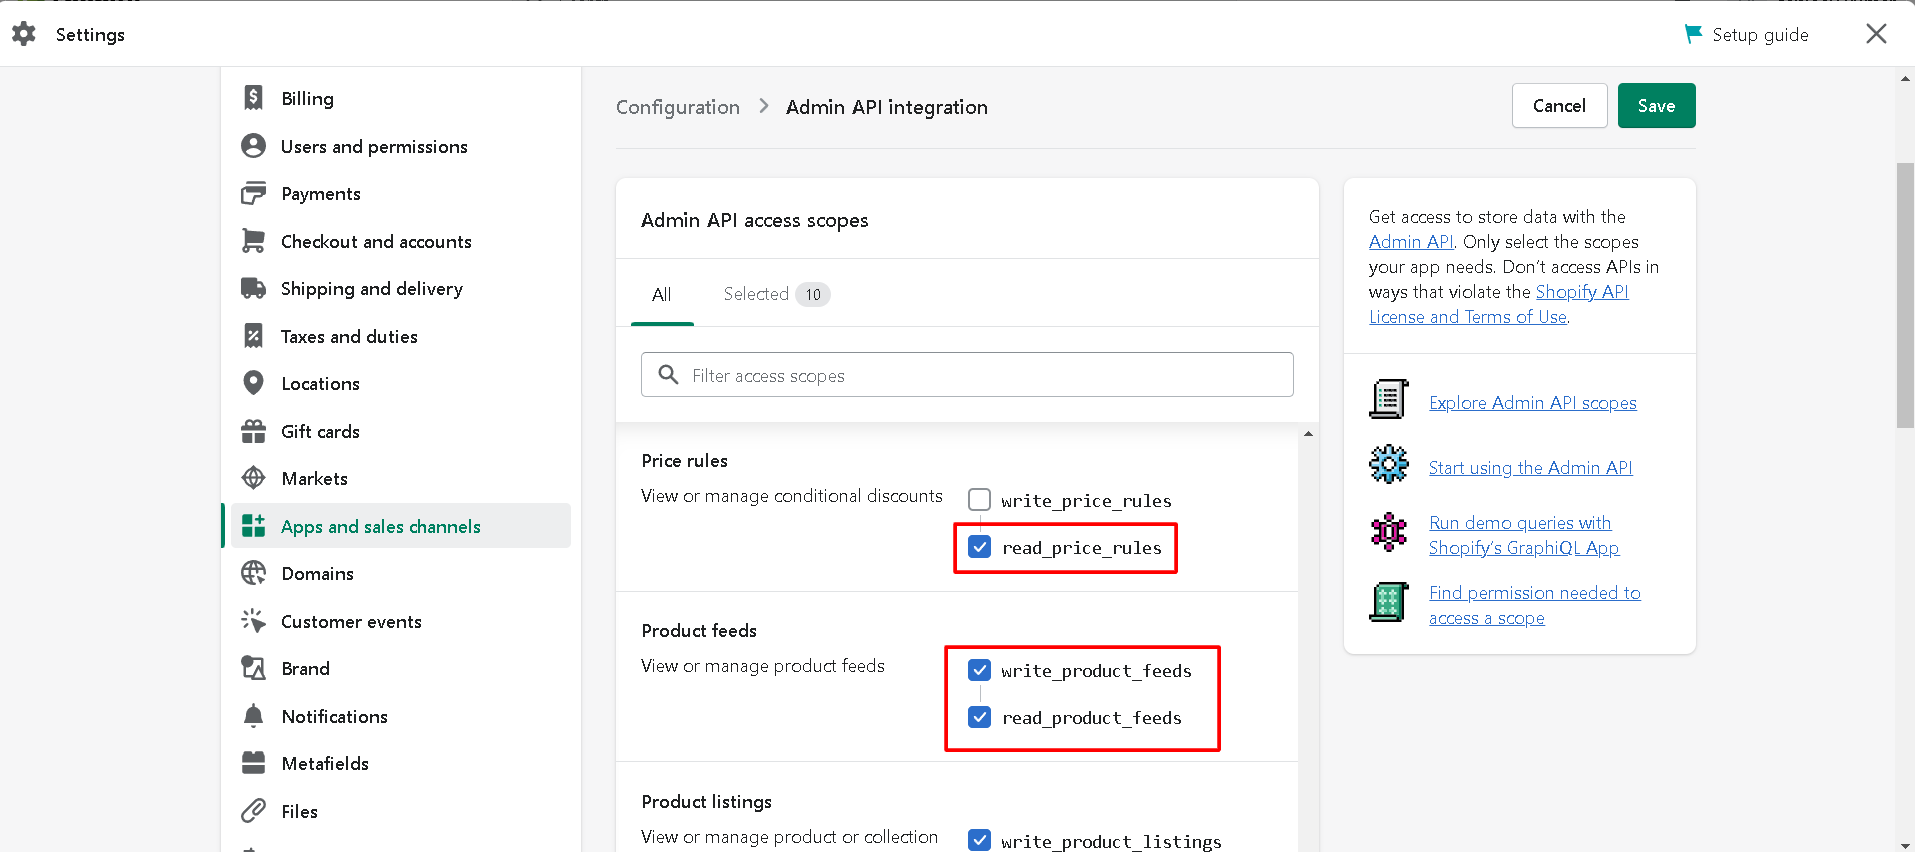Click the magnifier icon in filter box
This screenshot has height=852, width=1915.
pos(668,374)
